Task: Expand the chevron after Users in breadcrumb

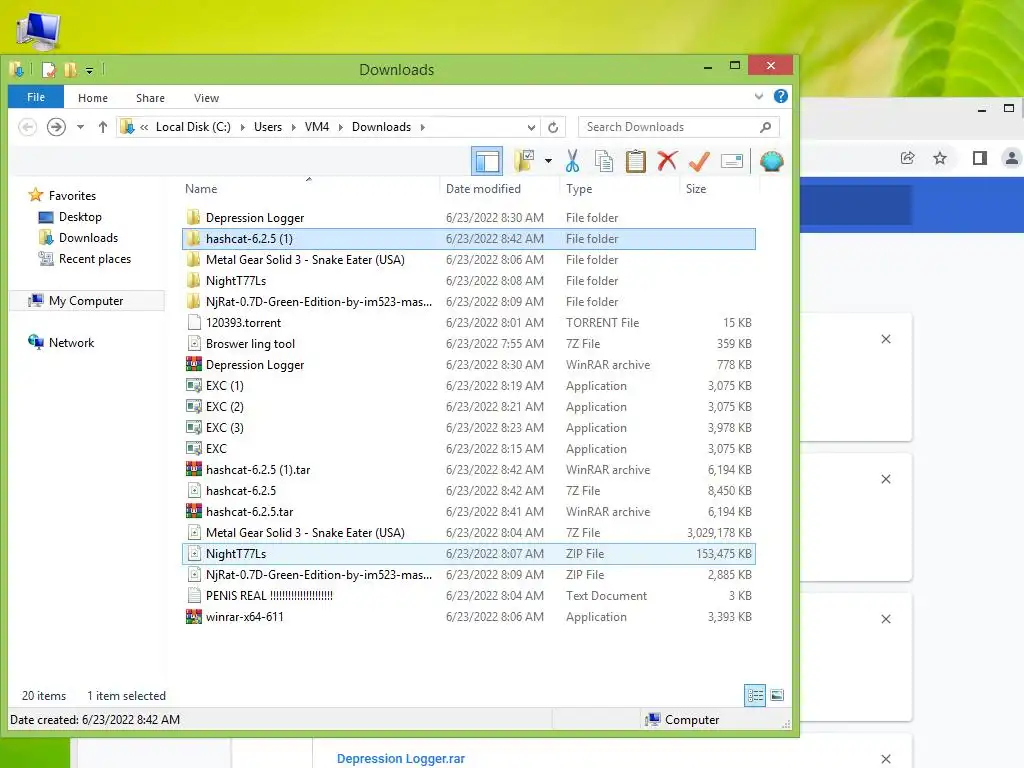Action: click(293, 127)
